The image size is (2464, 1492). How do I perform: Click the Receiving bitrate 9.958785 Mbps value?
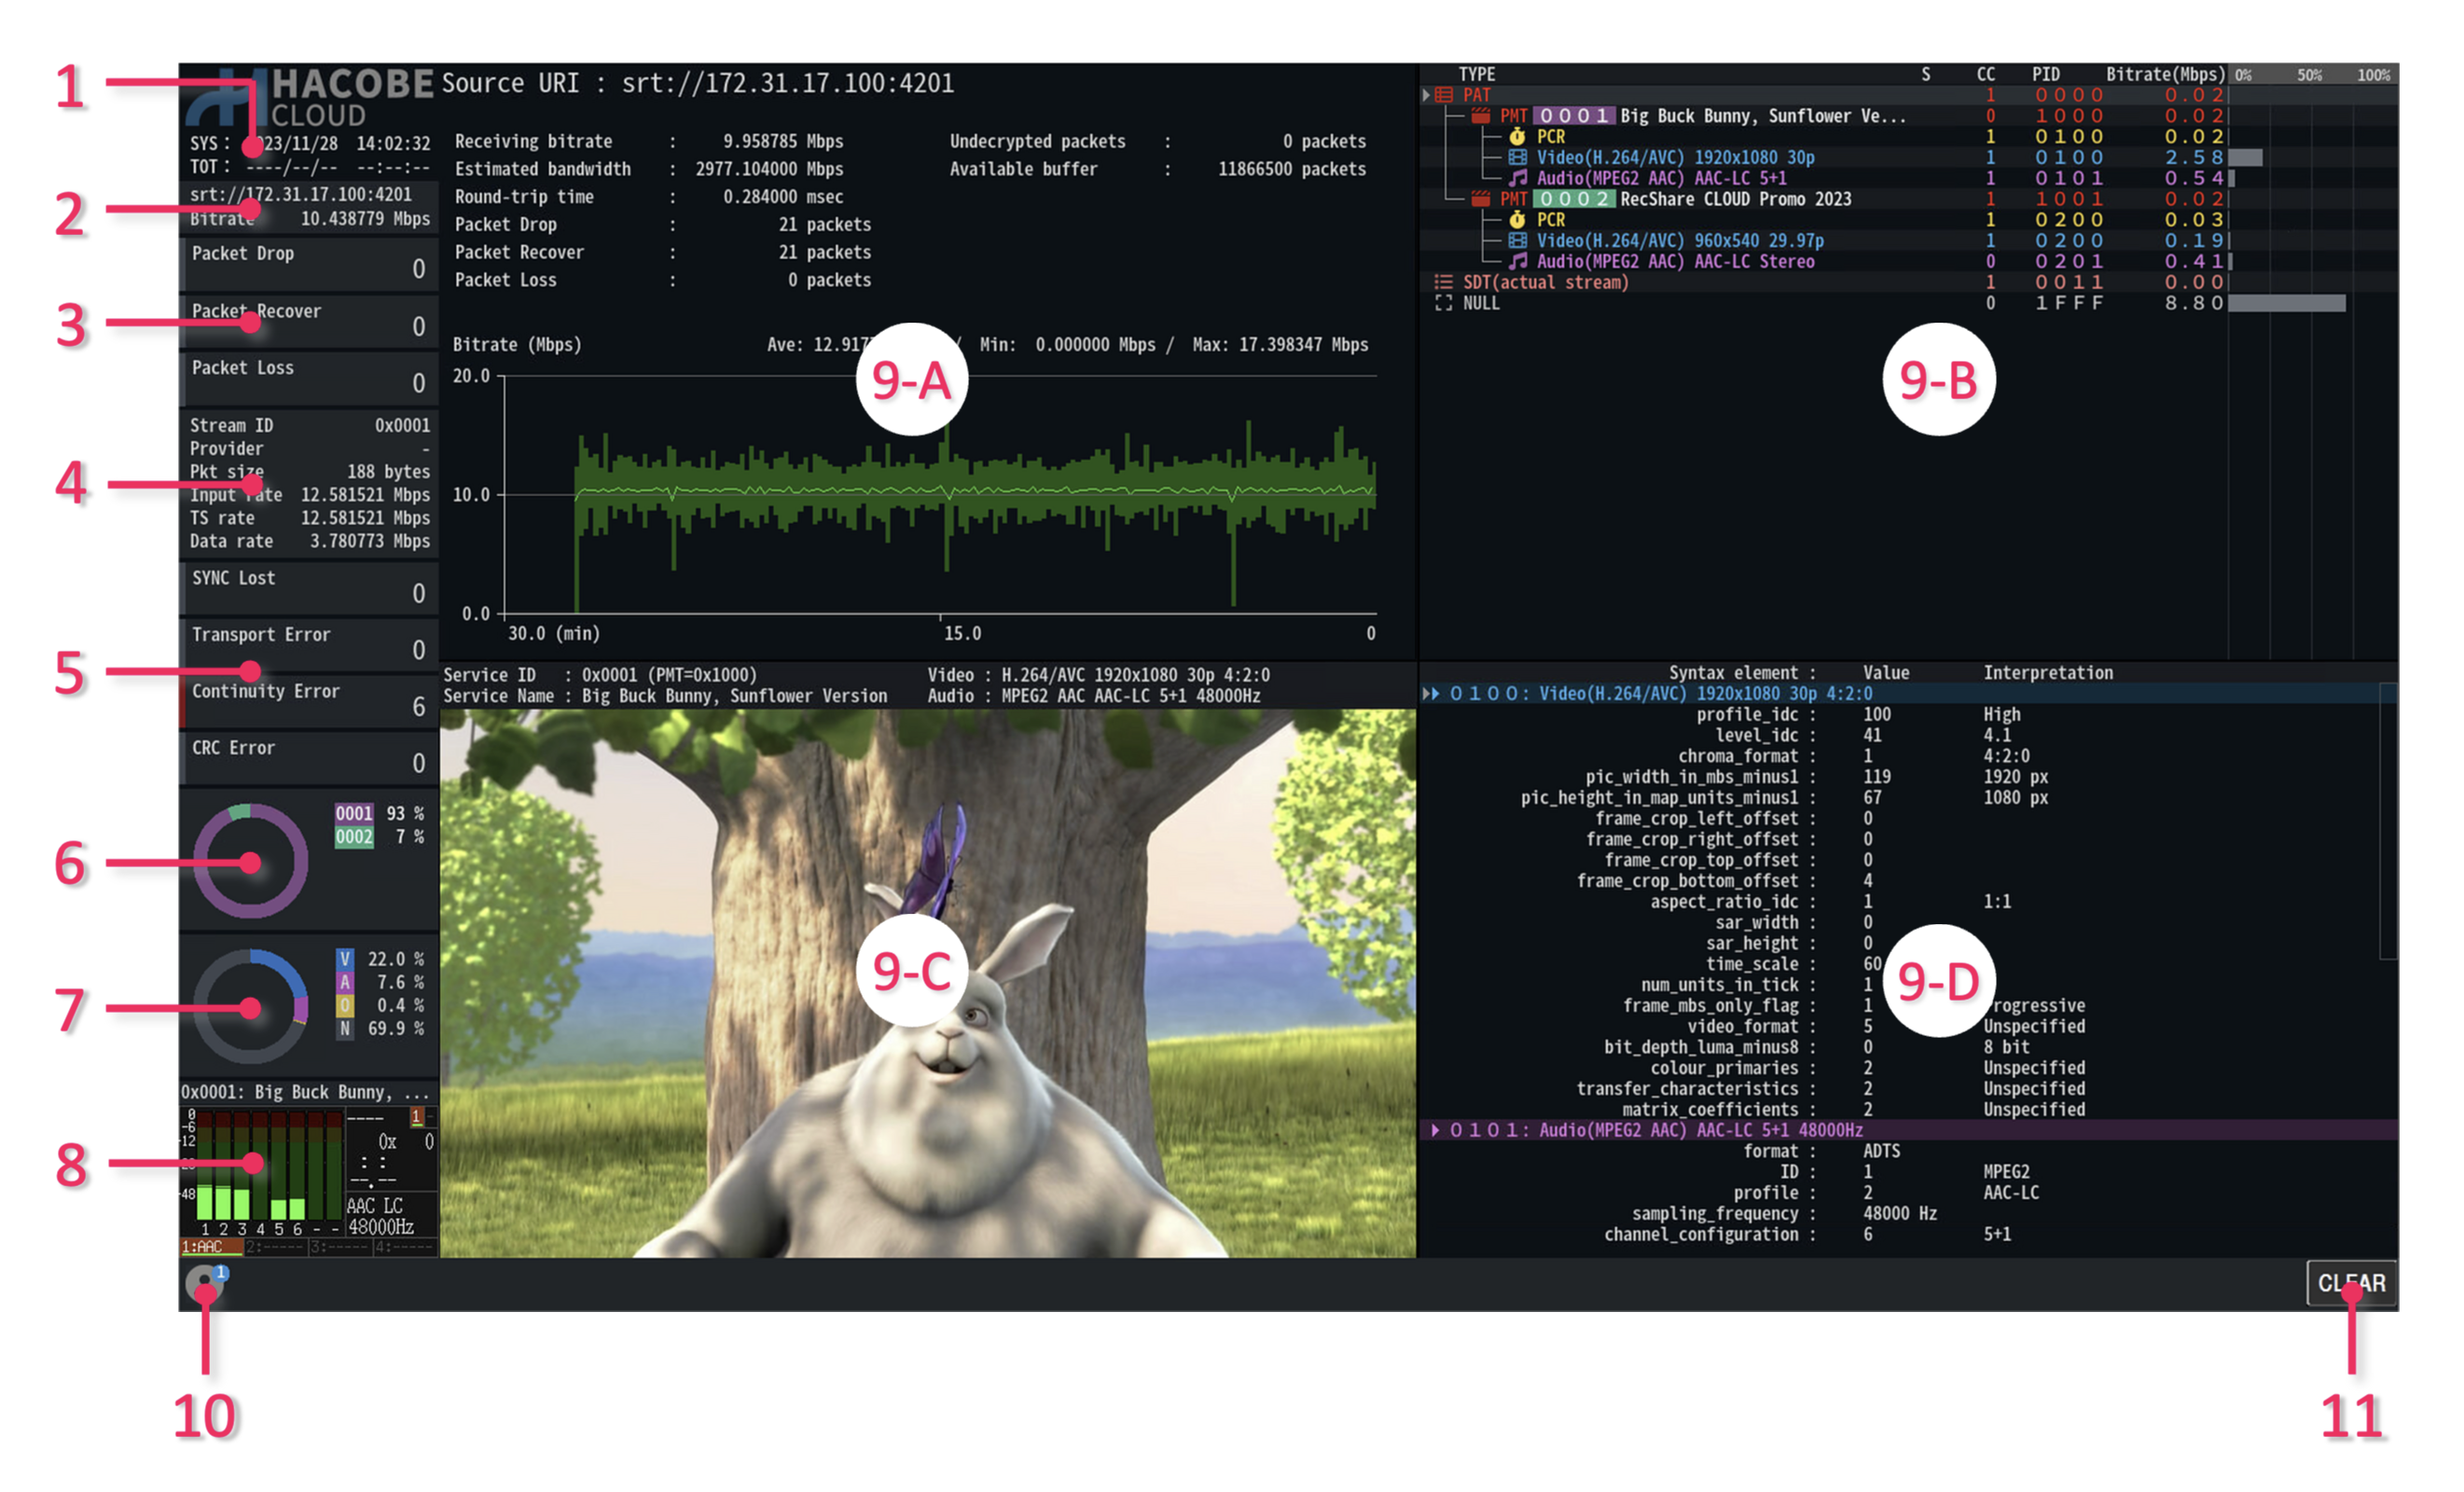[x=783, y=141]
